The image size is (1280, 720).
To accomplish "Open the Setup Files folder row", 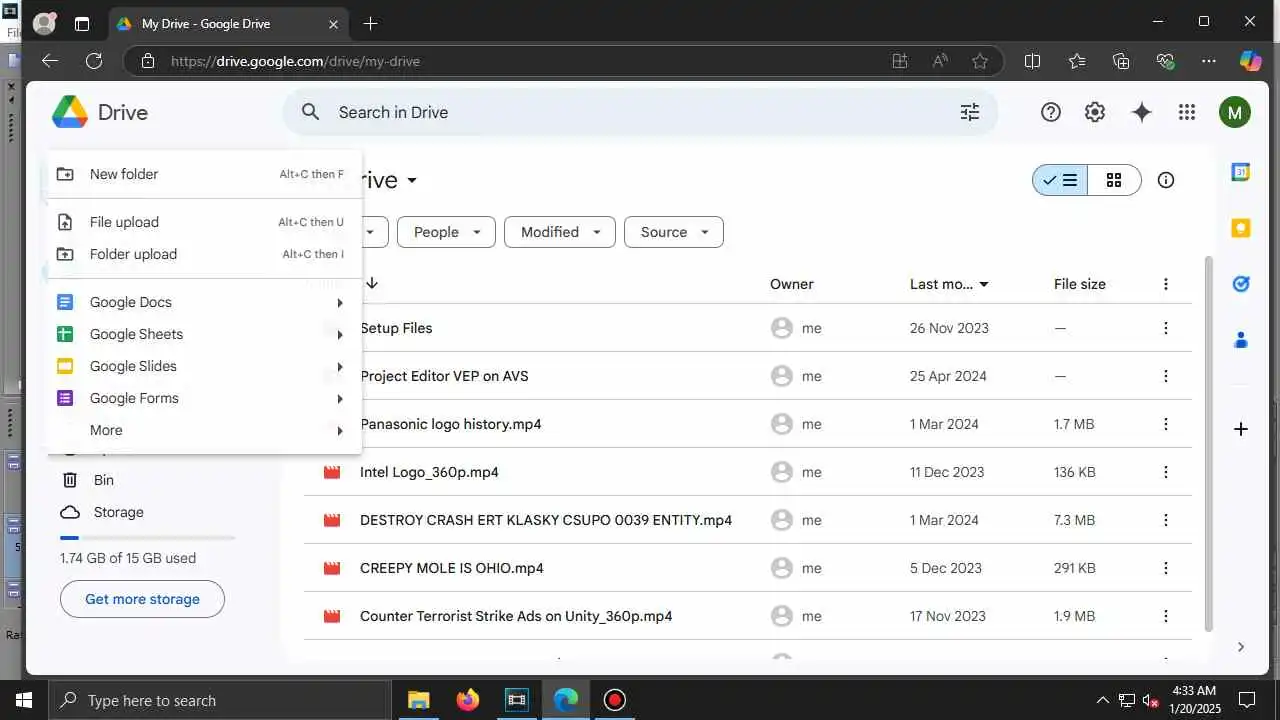I will (x=748, y=328).
